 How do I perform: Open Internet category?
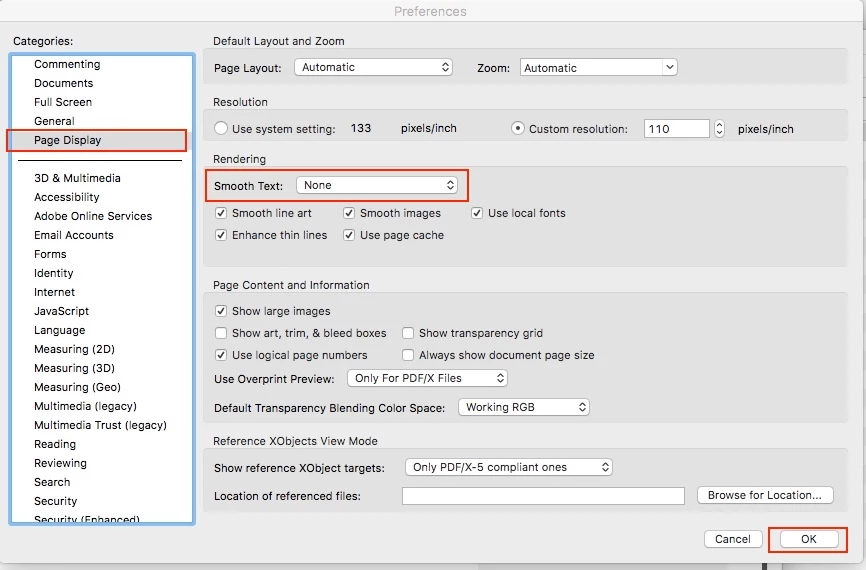54,292
